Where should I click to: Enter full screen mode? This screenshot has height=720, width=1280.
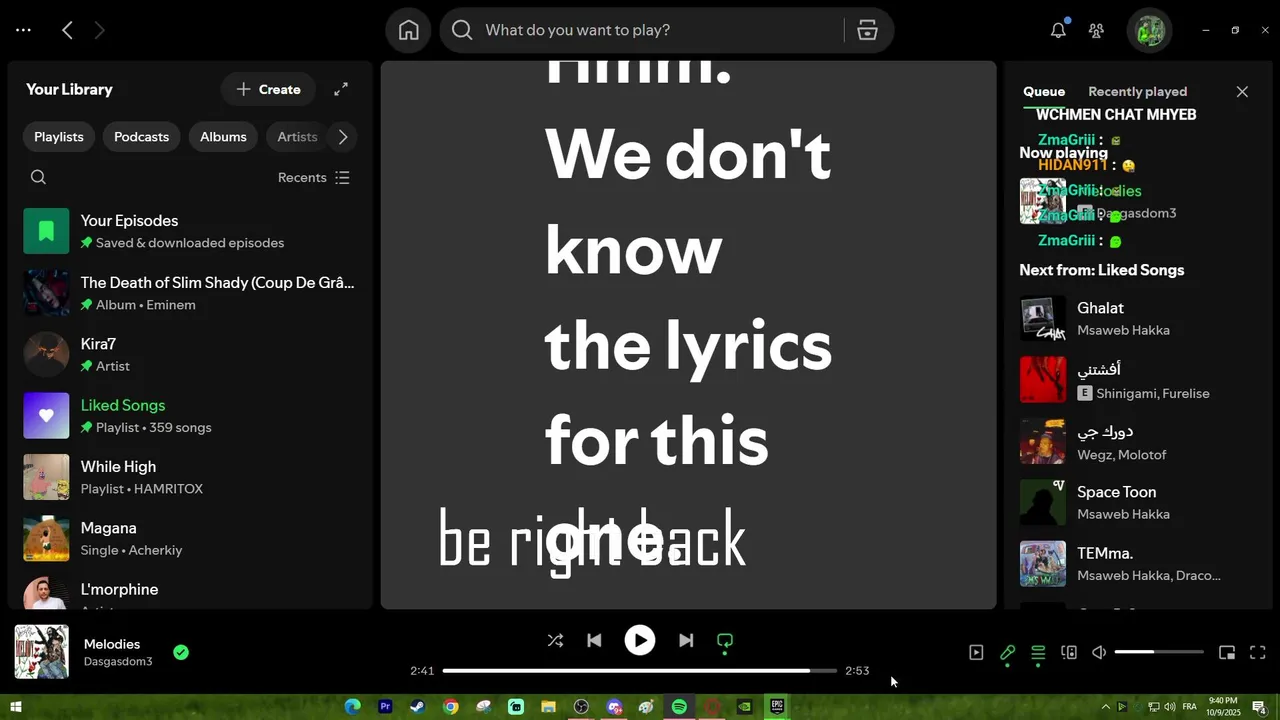coord(1258,652)
